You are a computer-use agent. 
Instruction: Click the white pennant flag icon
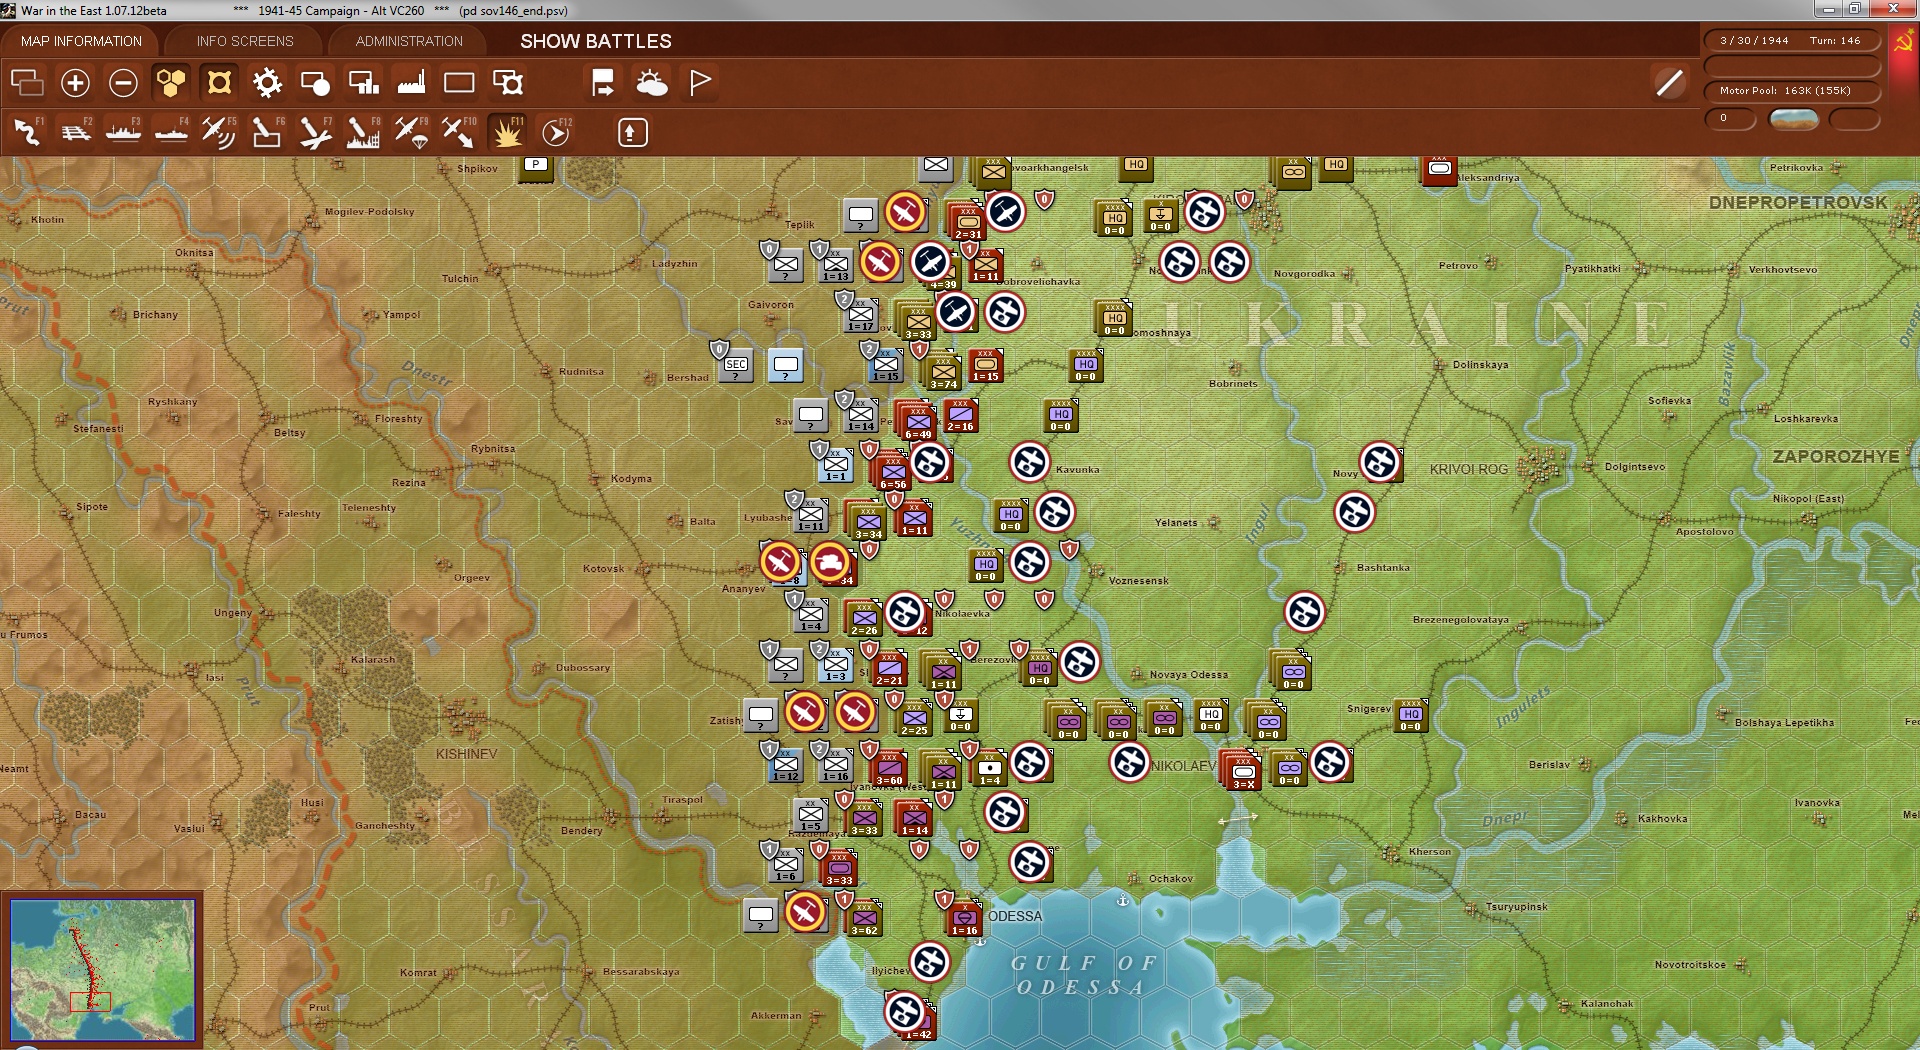point(700,82)
